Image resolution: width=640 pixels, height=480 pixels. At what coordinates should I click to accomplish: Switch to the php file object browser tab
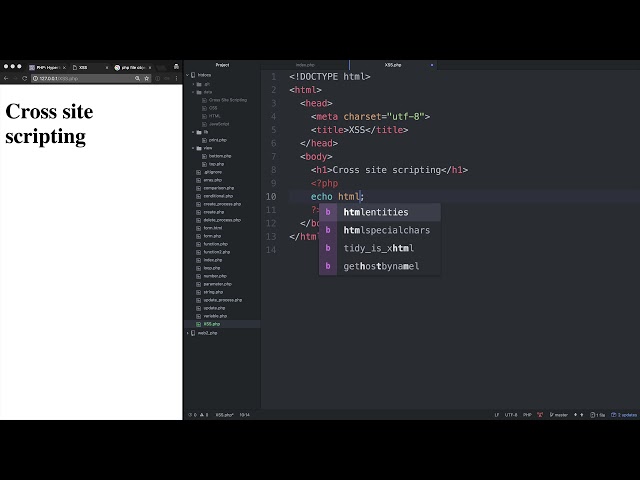(132, 67)
